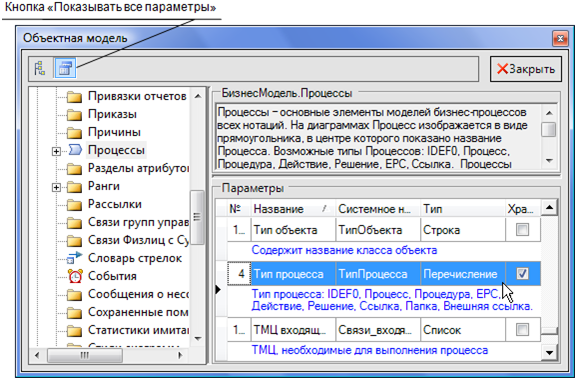Click the row number 4 cell
This screenshot has height=378, width=575.
tap(239, 274)
